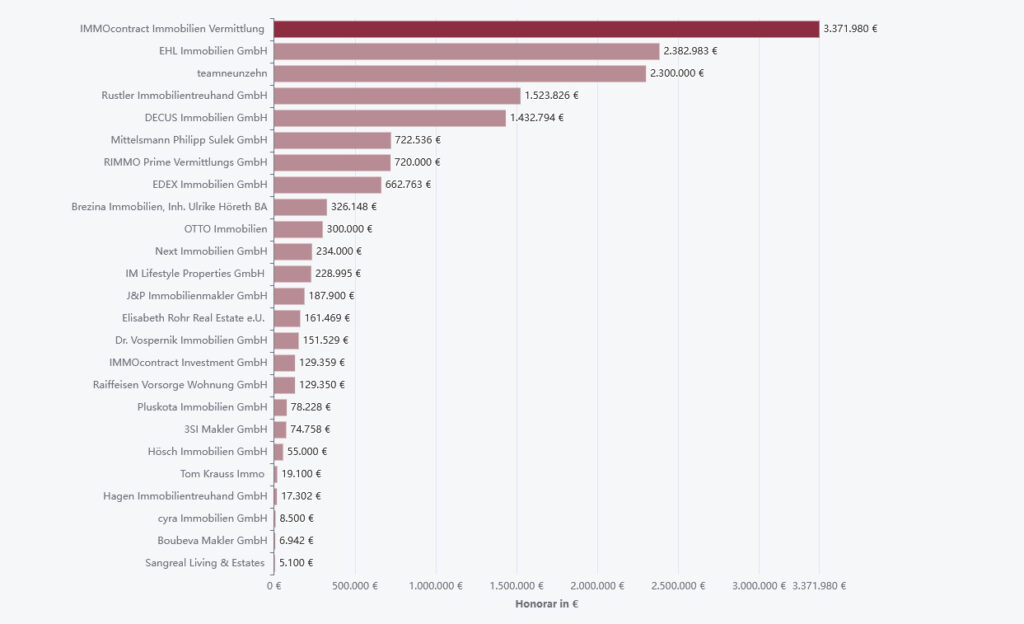
Task: Select the IM Lifestyle Properties GmbH bar
Action: pos(292,273)
